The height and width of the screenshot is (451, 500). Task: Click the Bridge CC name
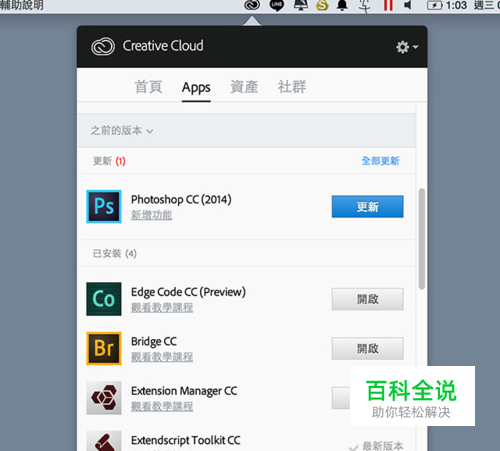[154, 341]
